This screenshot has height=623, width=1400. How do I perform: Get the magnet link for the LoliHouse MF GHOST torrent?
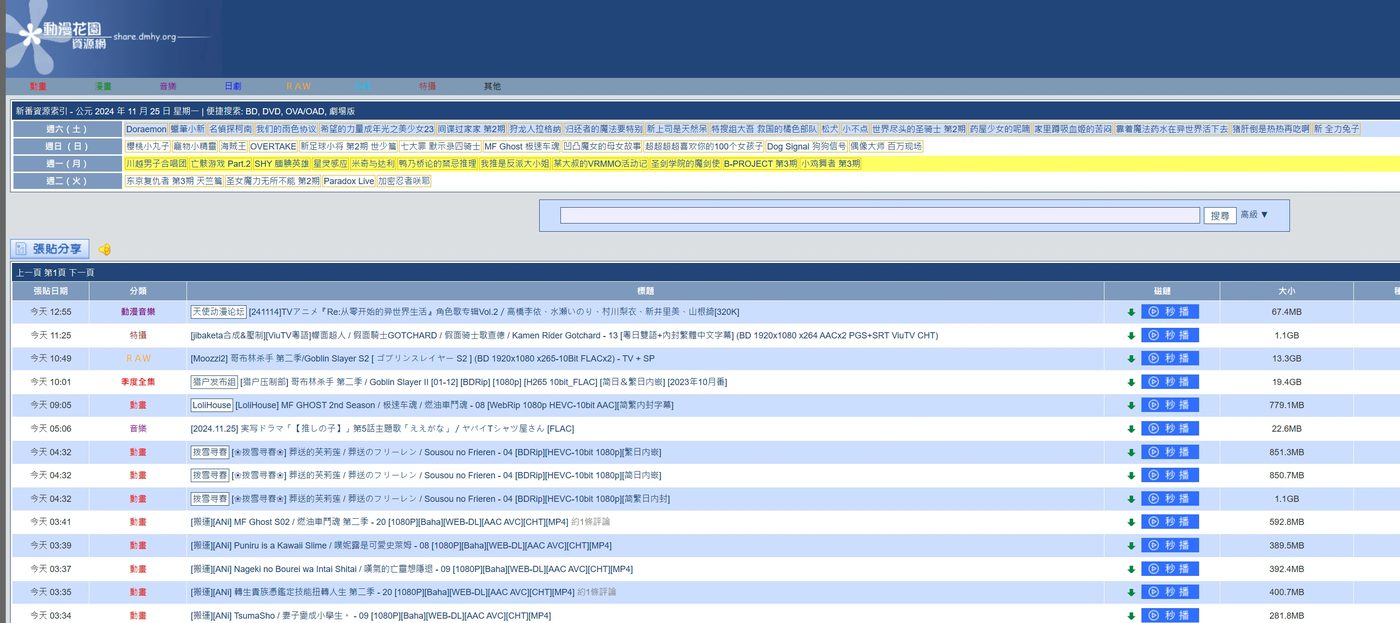1131,405
